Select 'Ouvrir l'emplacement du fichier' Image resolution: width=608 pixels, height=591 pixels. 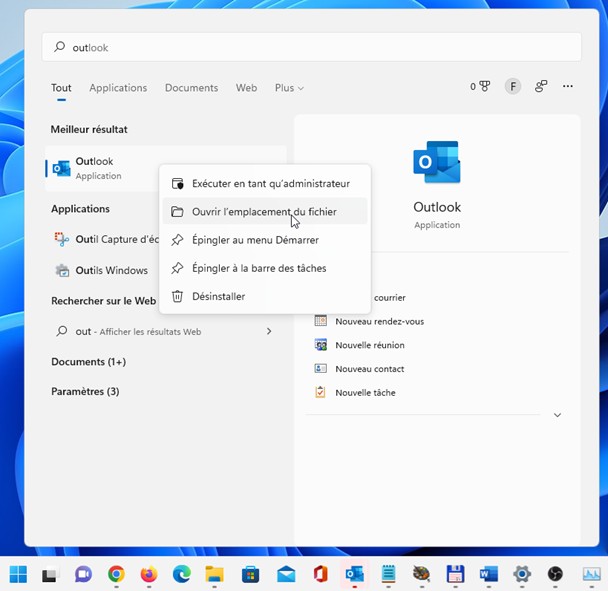coord(264,212)
